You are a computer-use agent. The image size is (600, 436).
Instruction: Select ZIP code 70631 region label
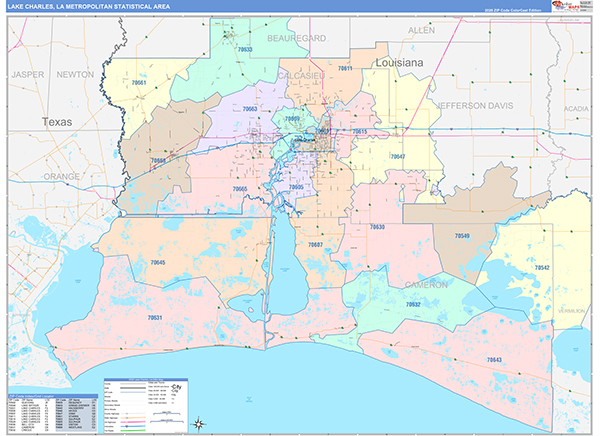coord(153,317)
